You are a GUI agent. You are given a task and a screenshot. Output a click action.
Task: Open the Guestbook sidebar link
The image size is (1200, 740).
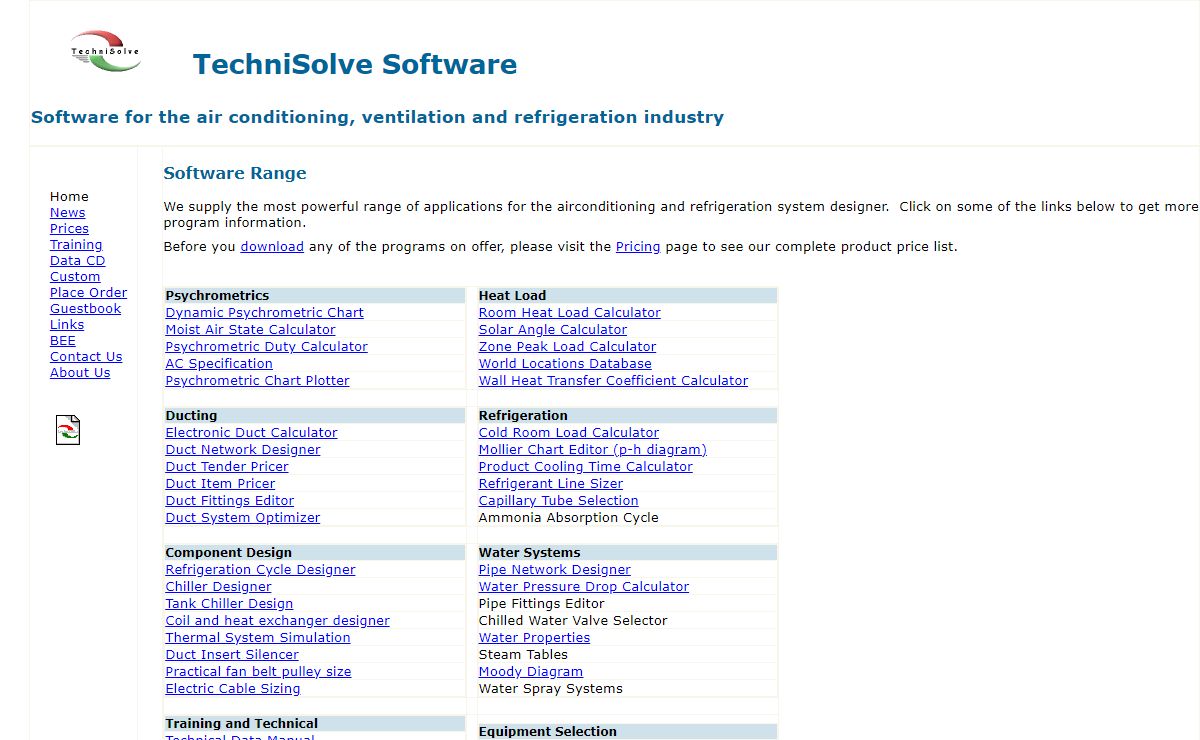85,309
